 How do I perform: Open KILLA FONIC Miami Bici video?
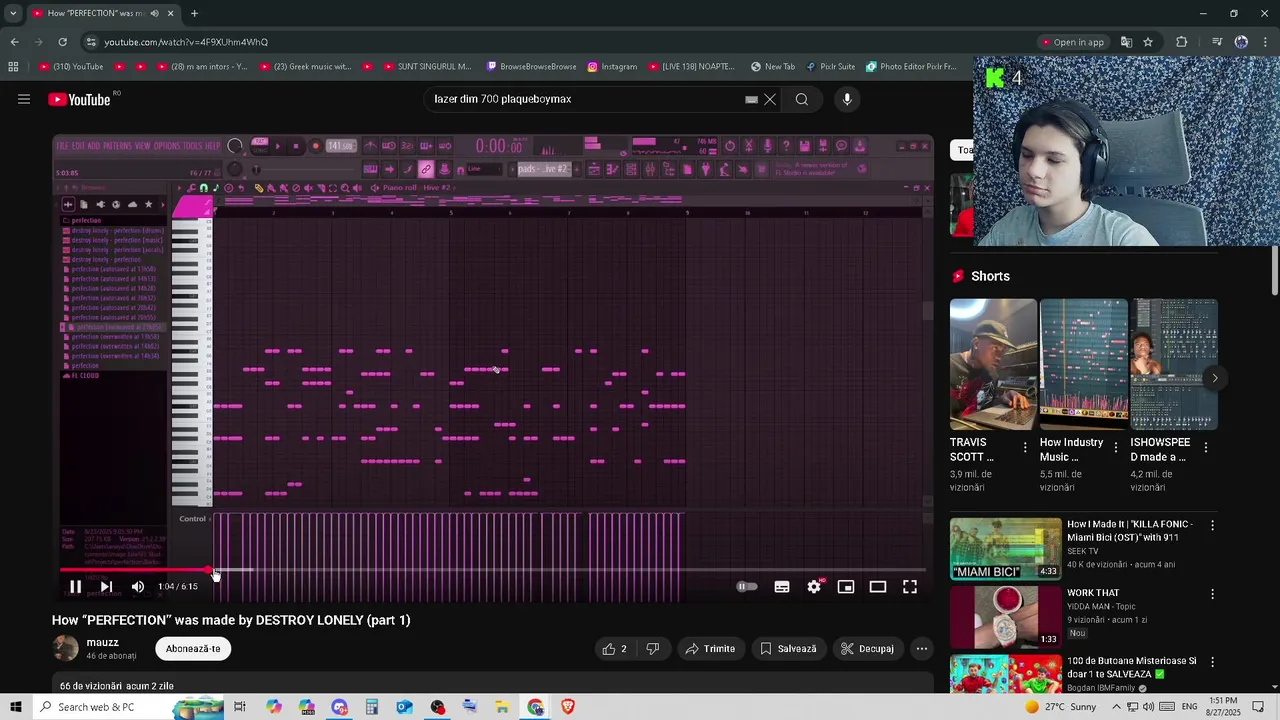click(x=1005, y=548)
